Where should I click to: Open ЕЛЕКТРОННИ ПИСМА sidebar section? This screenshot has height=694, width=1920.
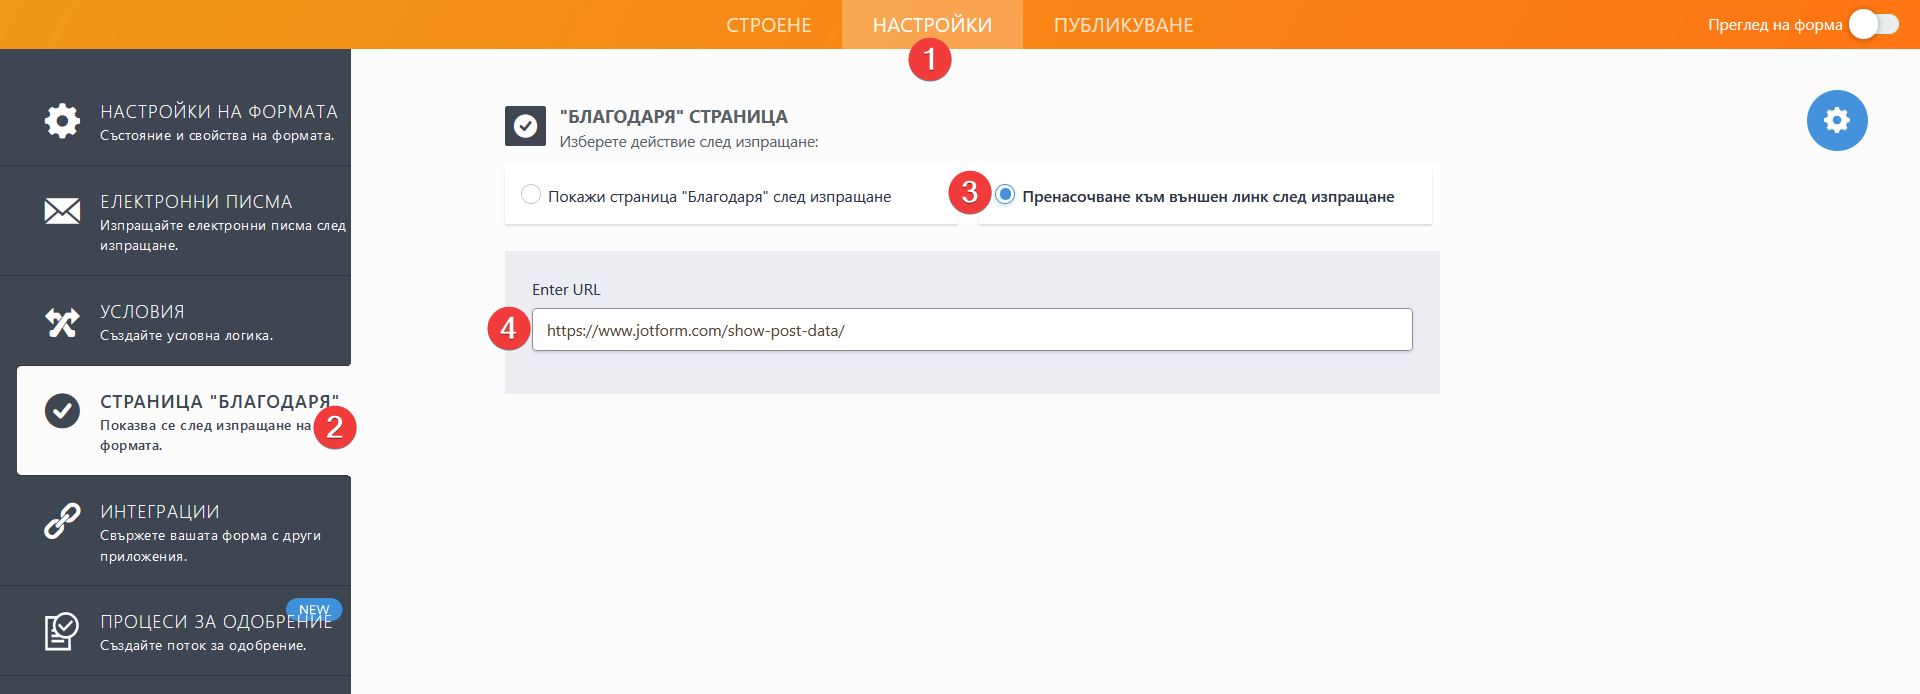point(175,221)
